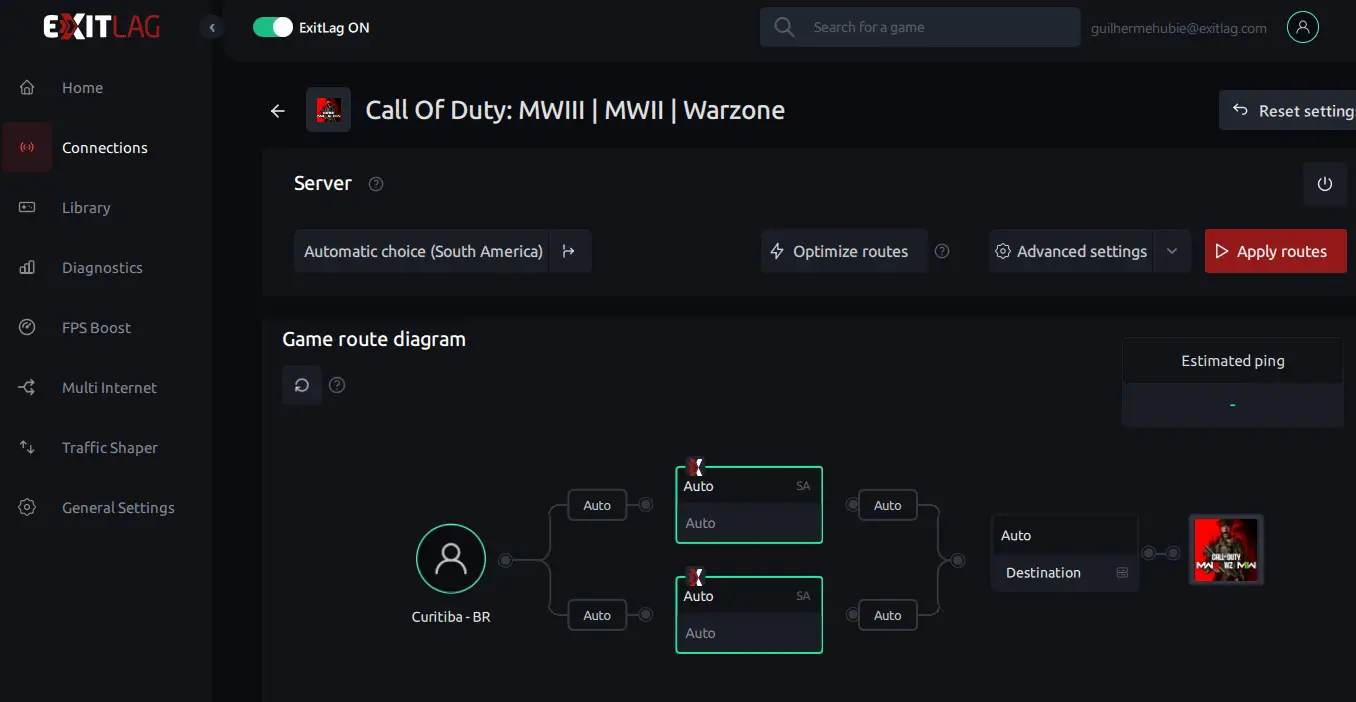The width and height of the screenshot is (1356, 702).
Task: Click the help icon next to Optimize routes
Action: click(x=942, y=251)
